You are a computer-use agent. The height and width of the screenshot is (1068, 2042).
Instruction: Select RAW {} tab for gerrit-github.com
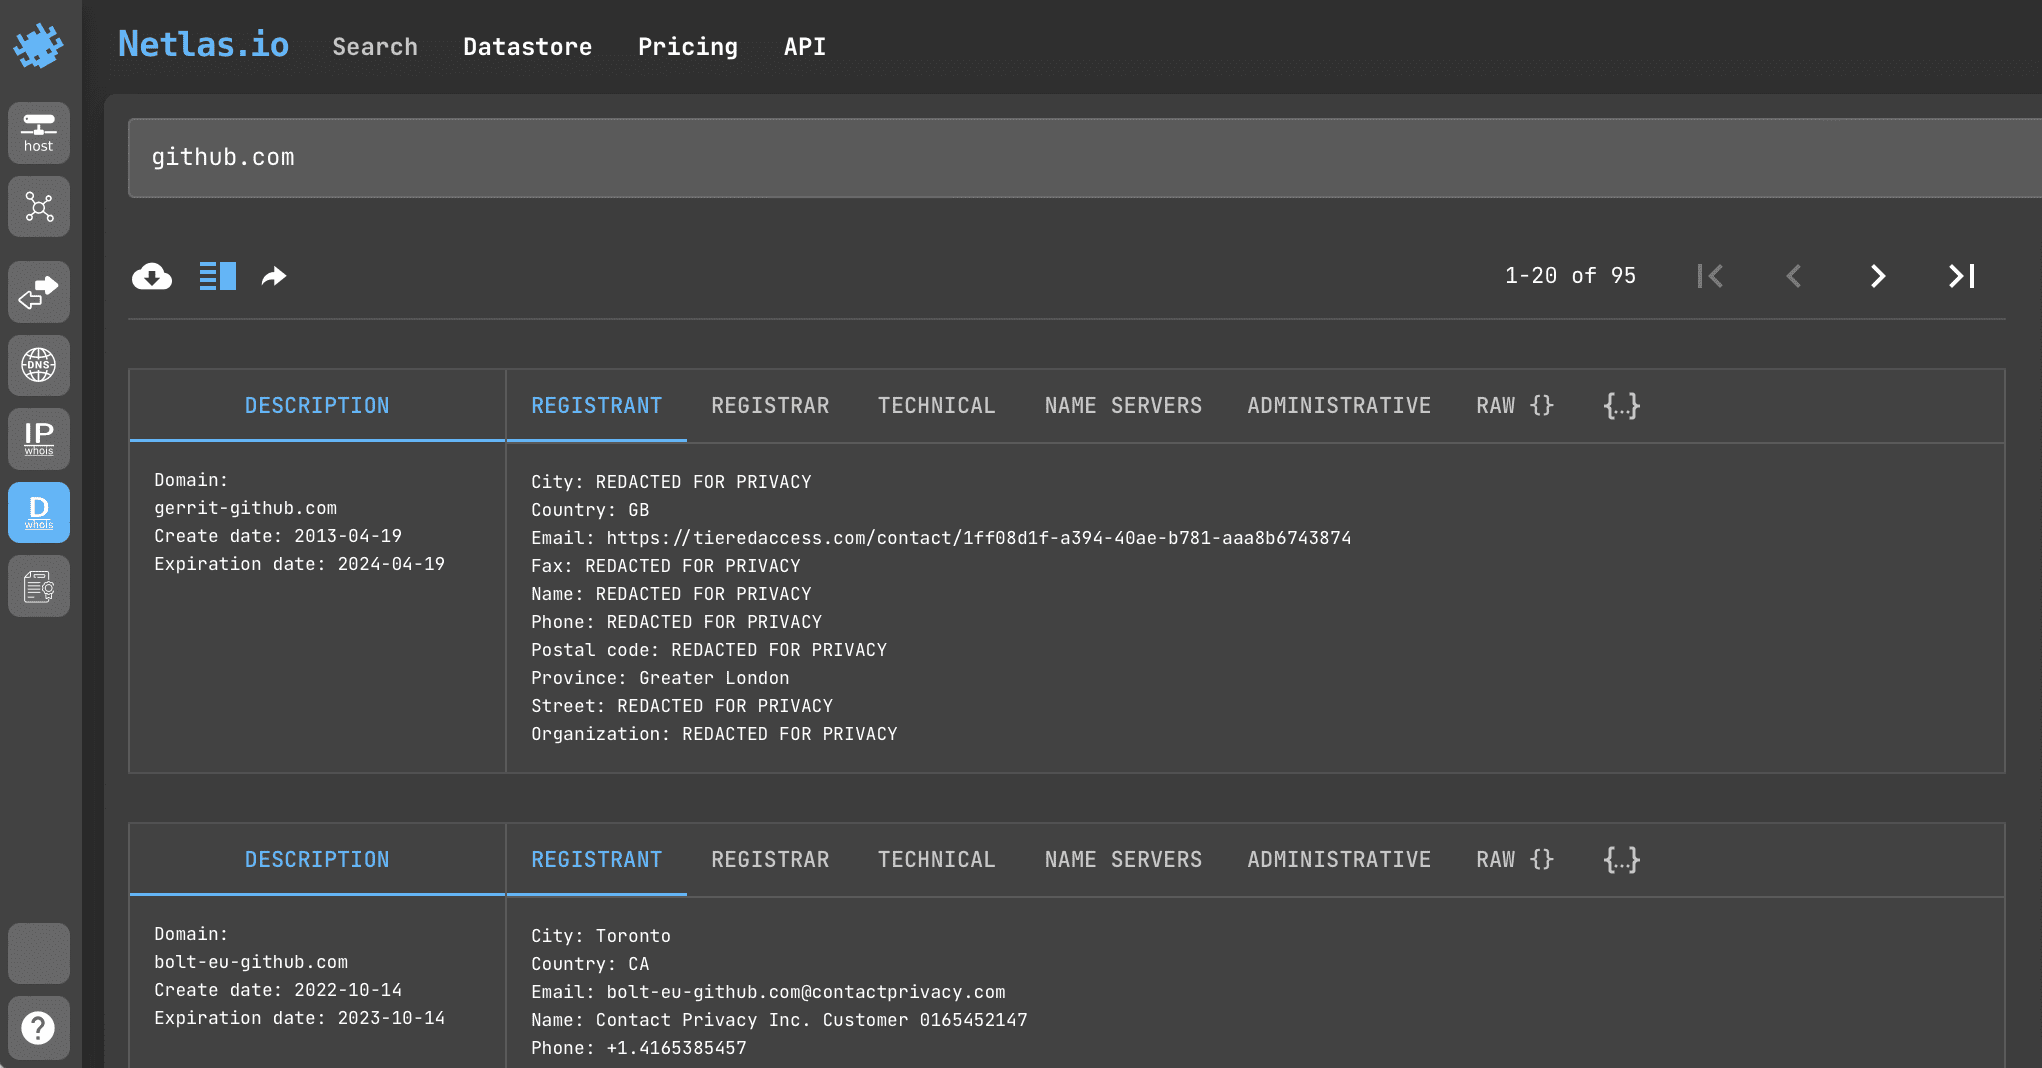click(x=1515, y=406)
